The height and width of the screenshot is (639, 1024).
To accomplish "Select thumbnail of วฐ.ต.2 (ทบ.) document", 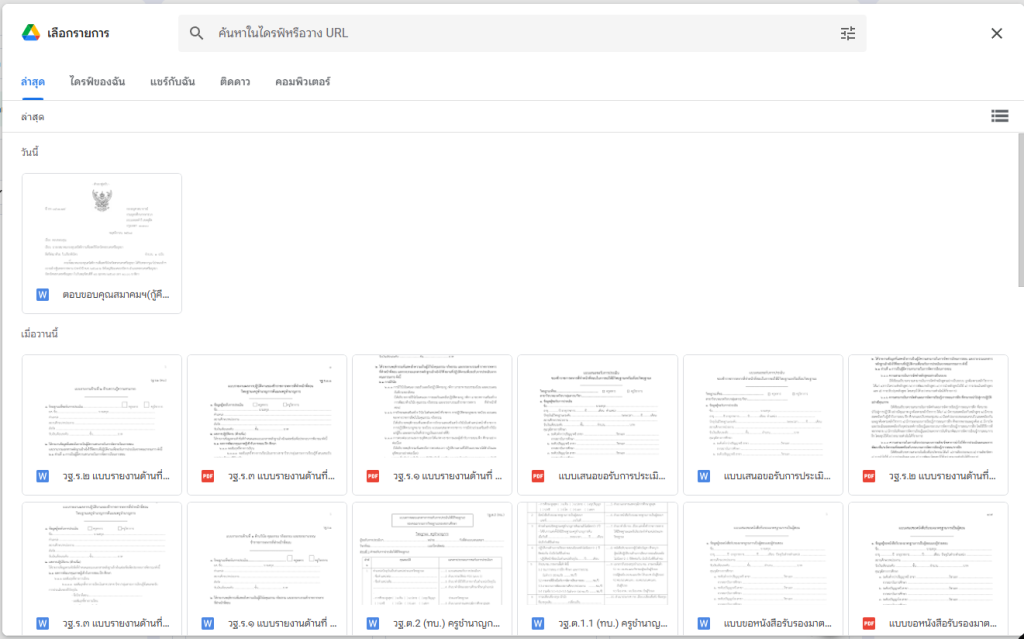I will [432, 554].
